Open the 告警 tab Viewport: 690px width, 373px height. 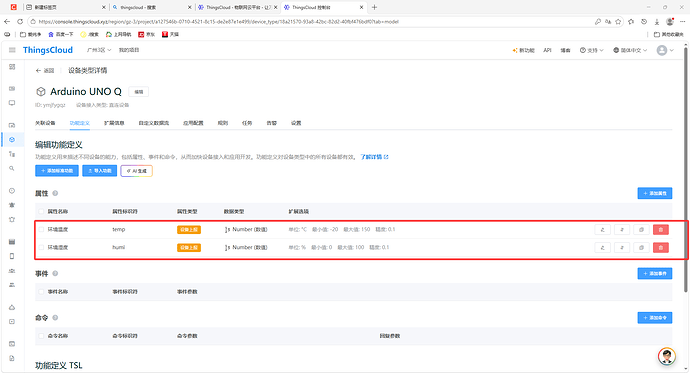pos(272,123)
